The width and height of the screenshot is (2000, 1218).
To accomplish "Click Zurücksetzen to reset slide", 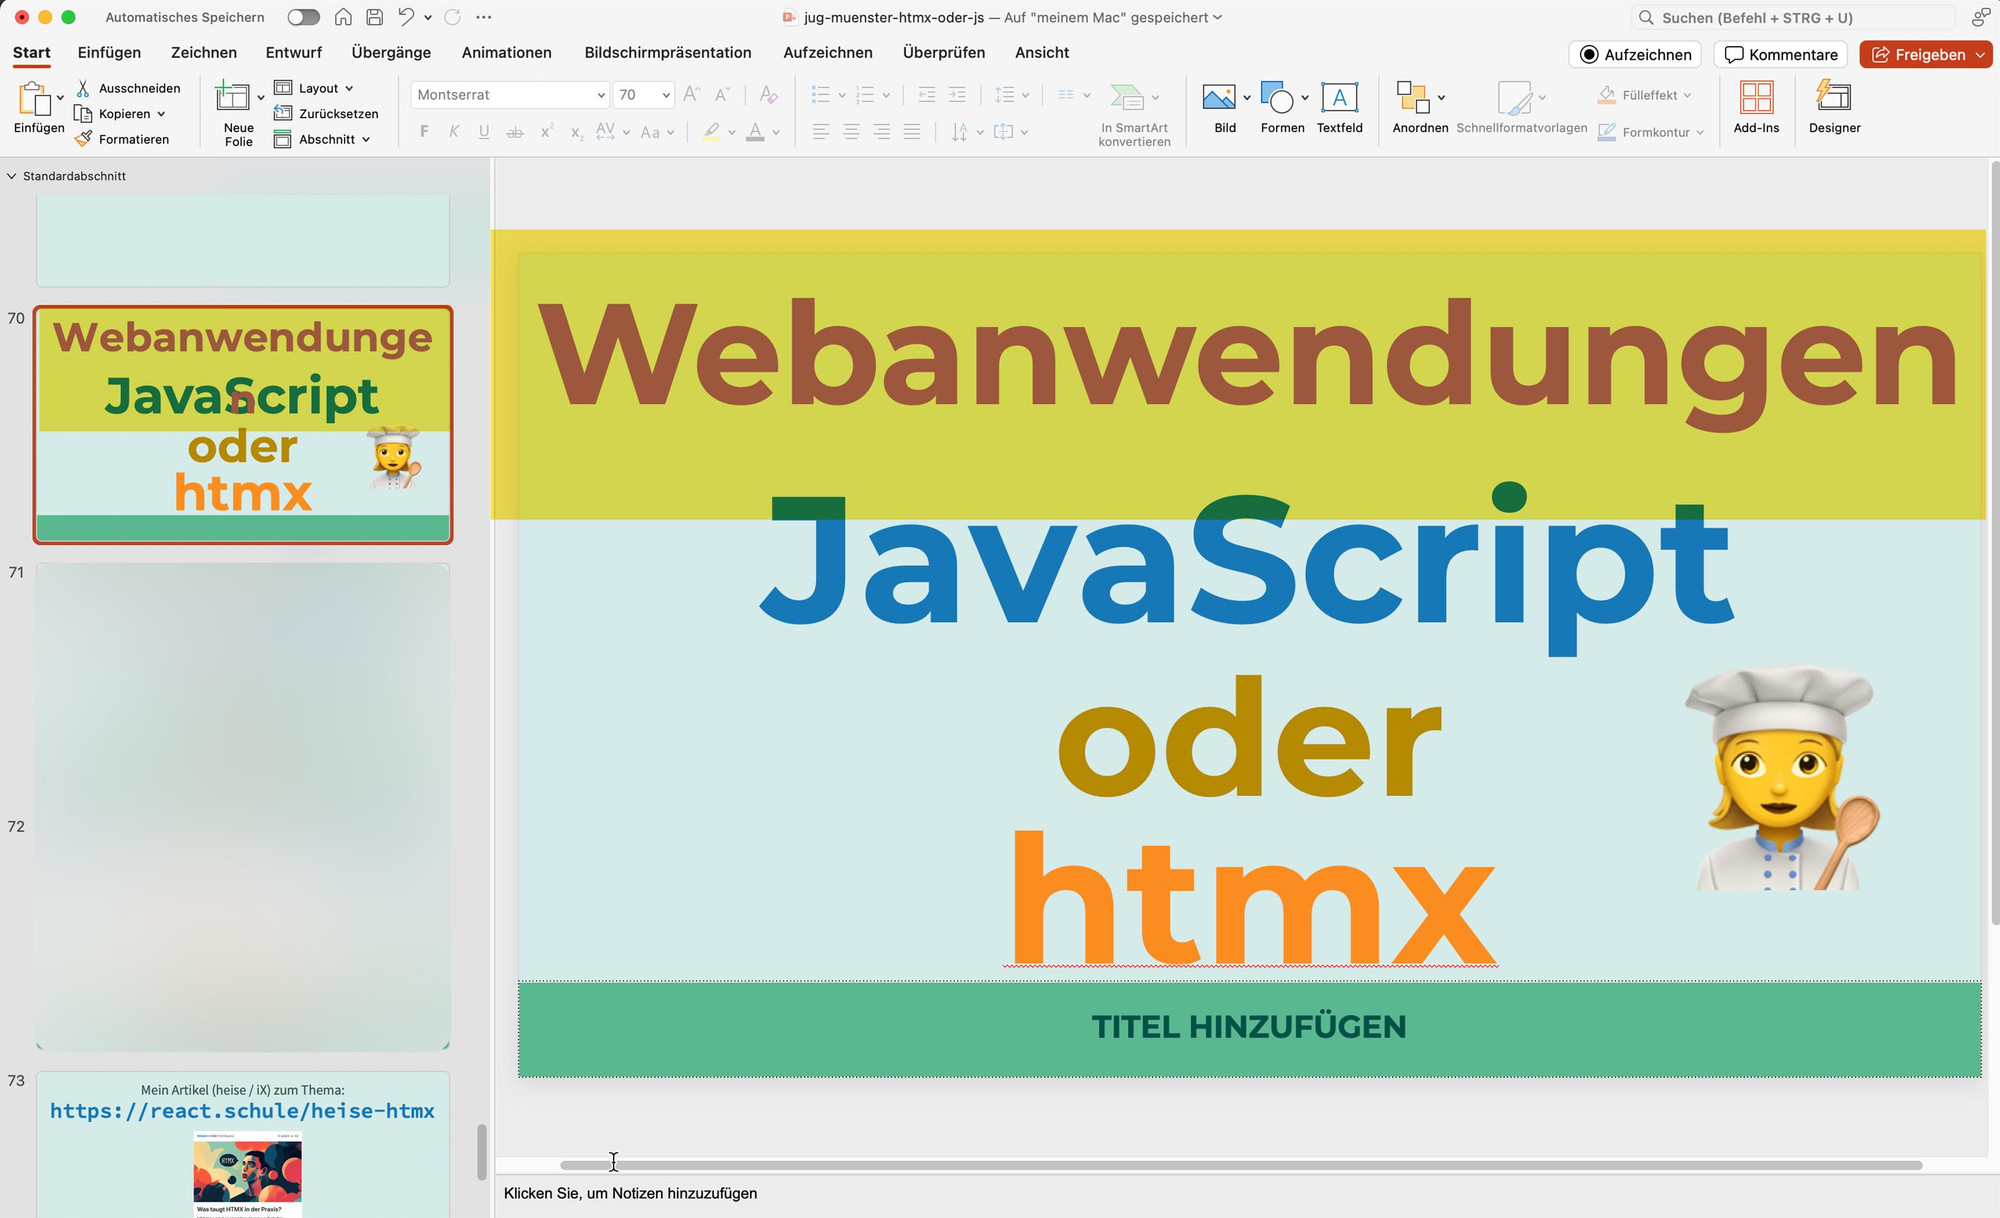I will [x=326, y=114].
